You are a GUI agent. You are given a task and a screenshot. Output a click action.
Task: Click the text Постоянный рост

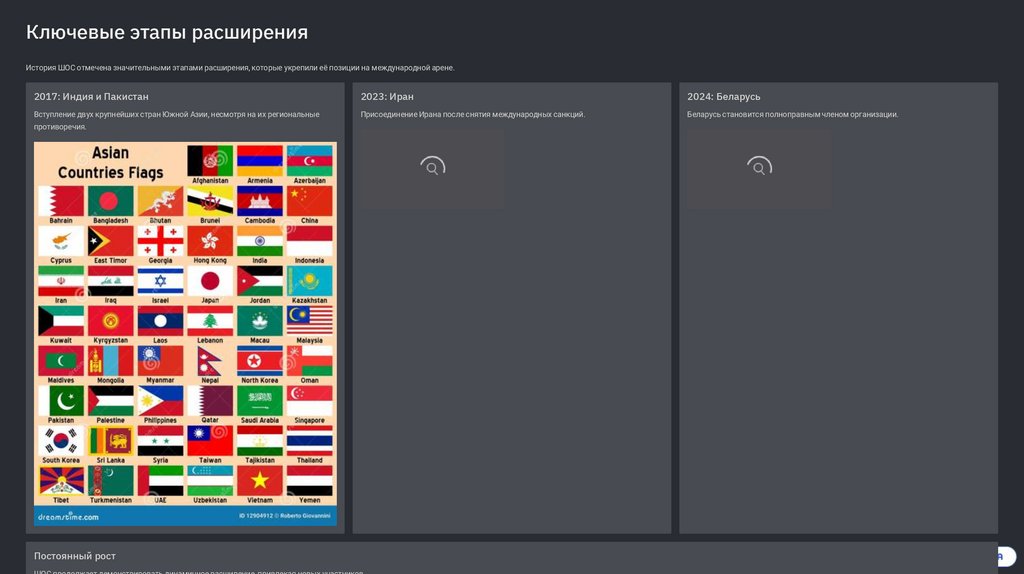point(74,556)
